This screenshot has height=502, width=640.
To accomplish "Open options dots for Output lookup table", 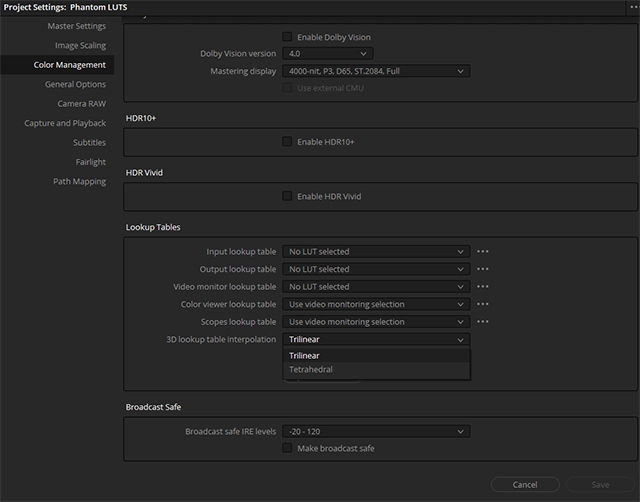I will [x=483, y=269].
